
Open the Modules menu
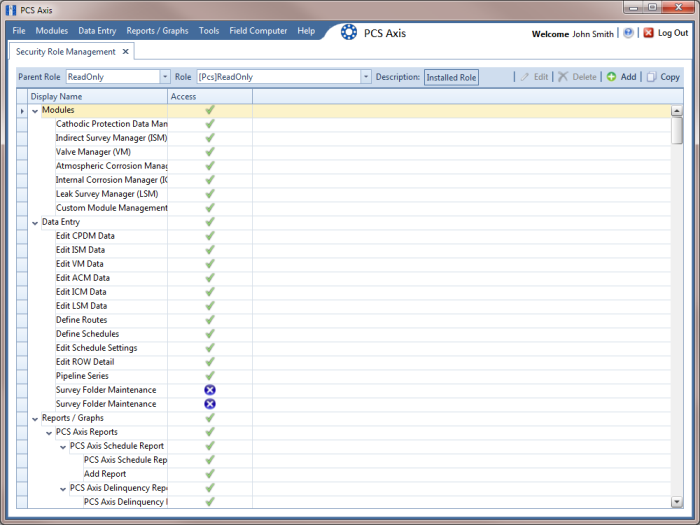[x=52, y=31]
